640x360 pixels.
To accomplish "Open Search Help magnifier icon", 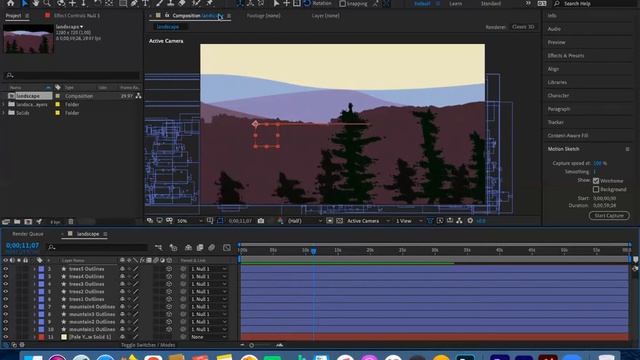I will [x=557, y=3].
